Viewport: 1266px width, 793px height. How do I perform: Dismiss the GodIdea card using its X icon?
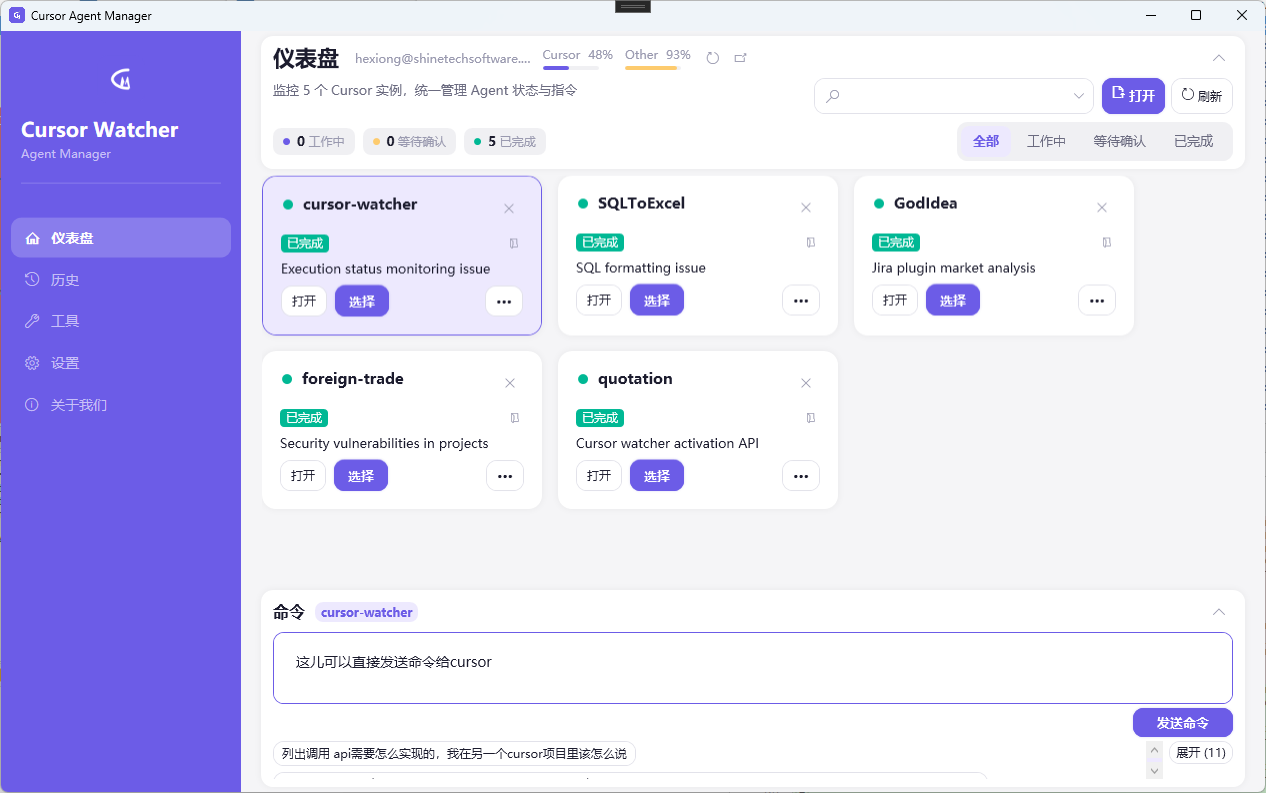1101,208
